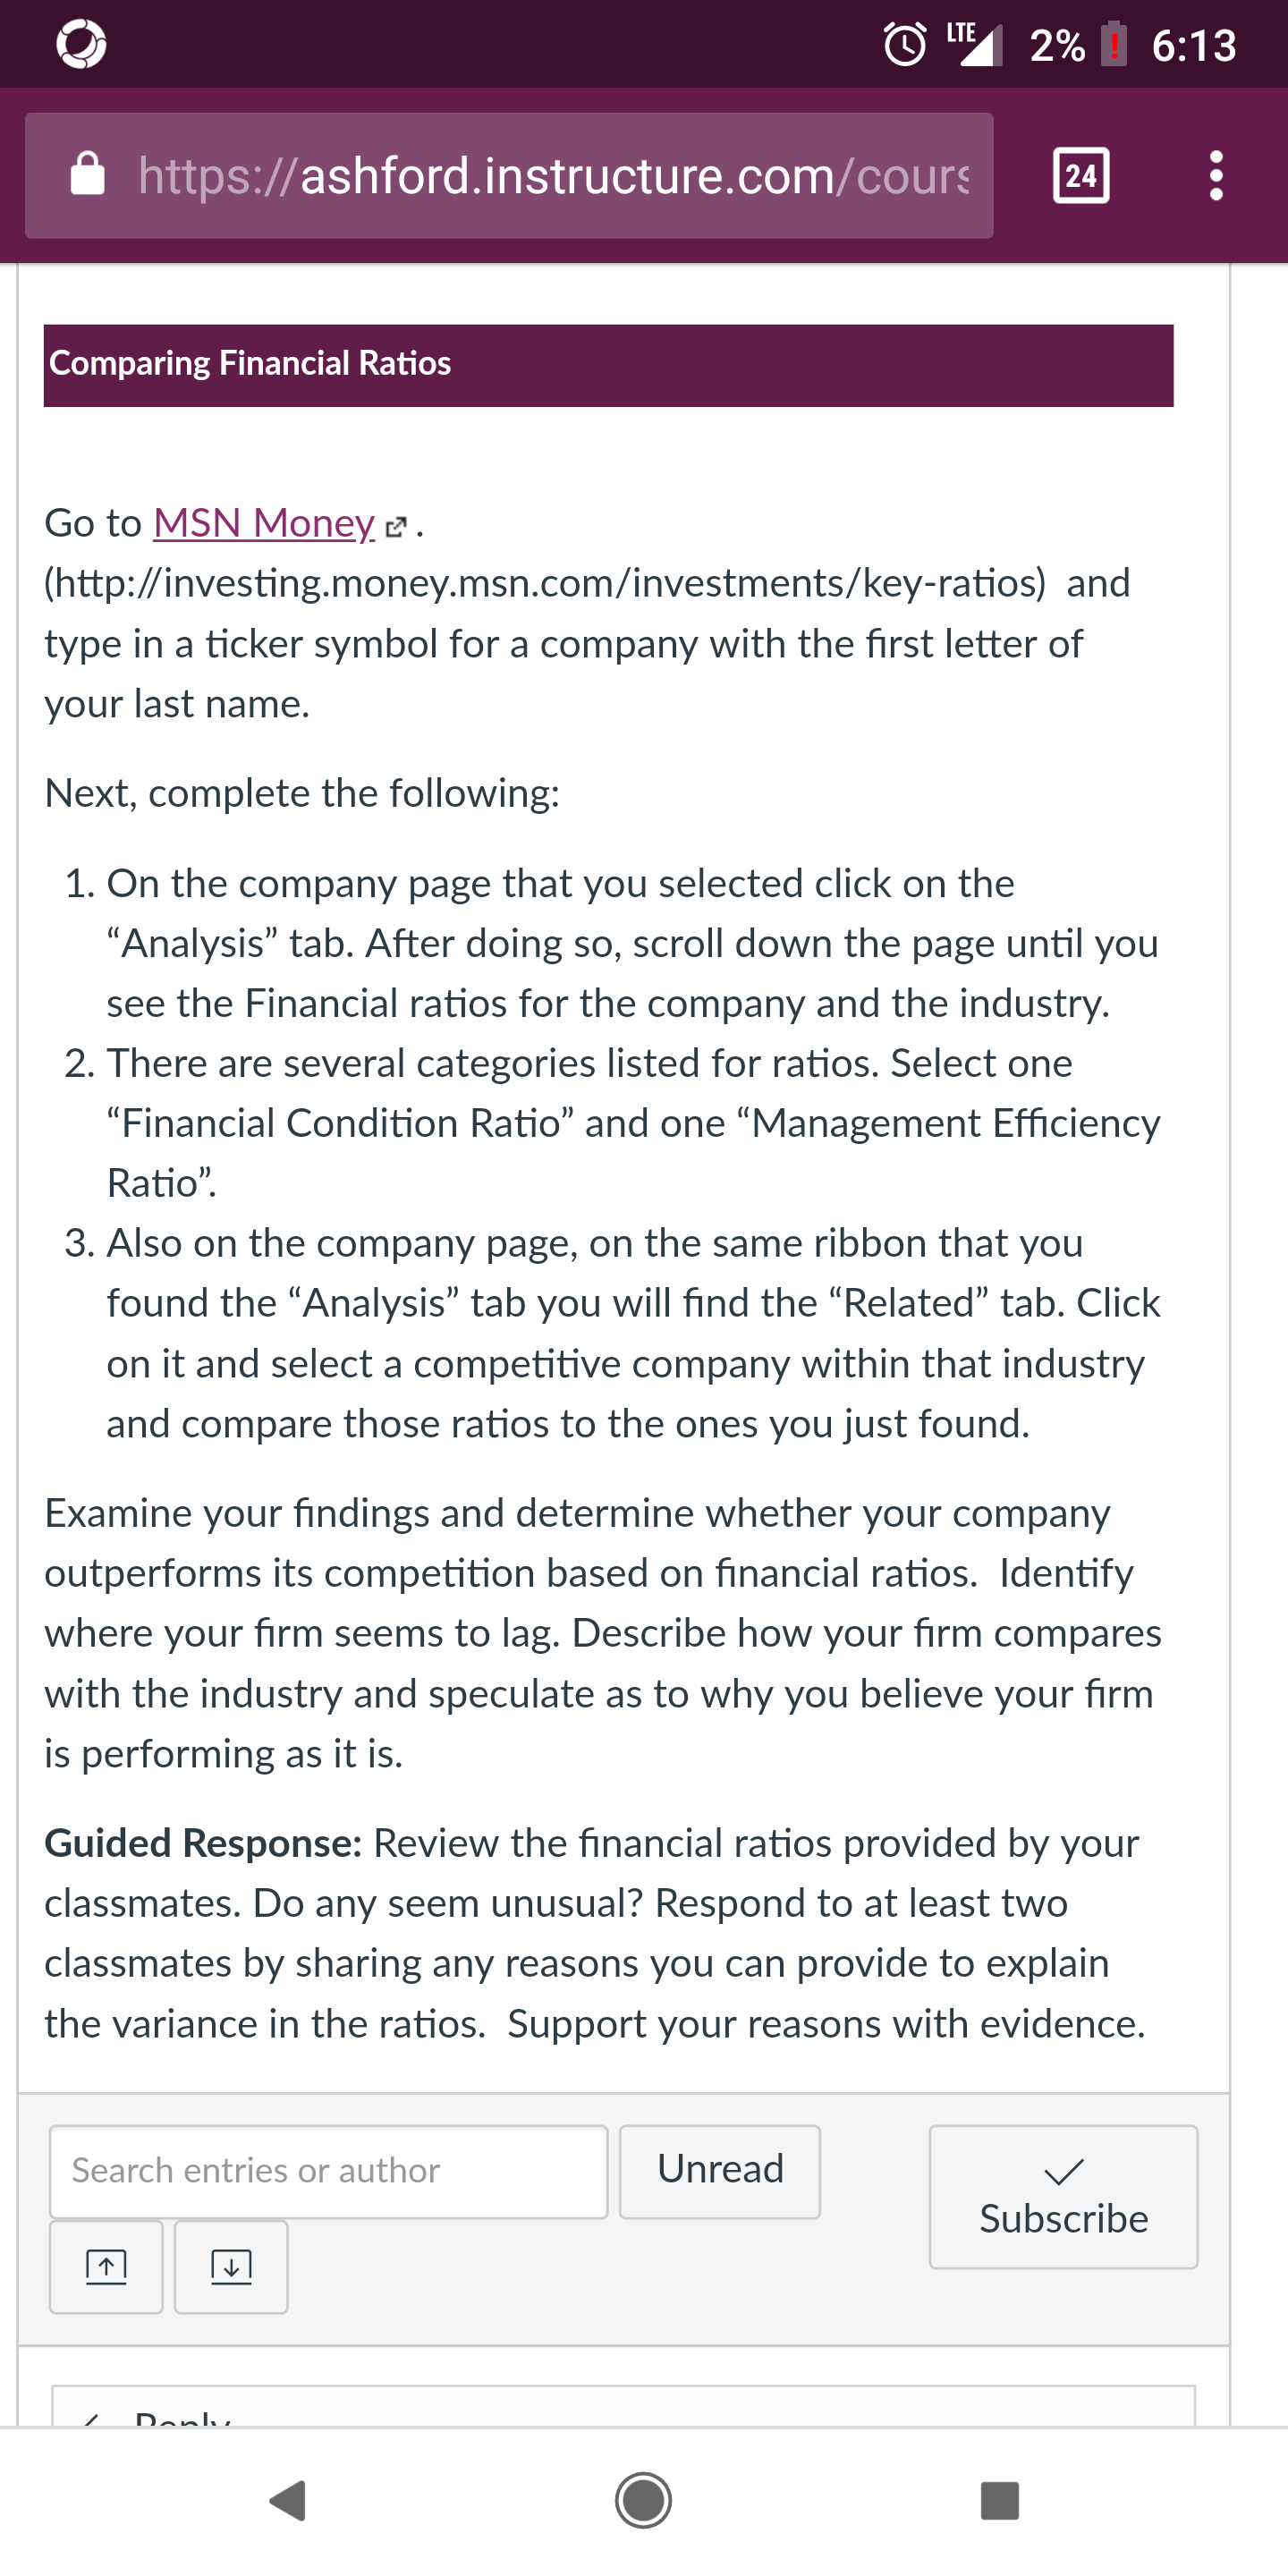Focus the Search entries or author field

click(329, 2171)
